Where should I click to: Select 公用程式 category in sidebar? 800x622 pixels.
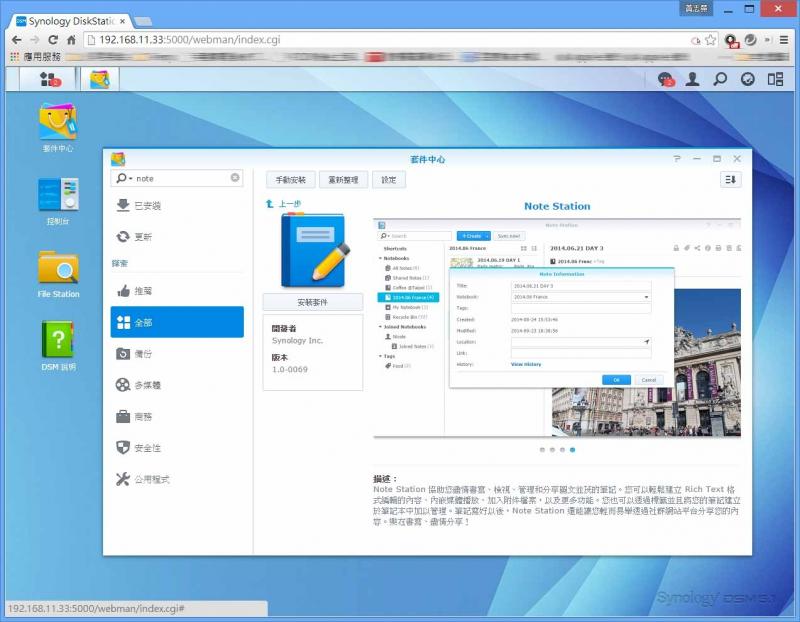177,479
